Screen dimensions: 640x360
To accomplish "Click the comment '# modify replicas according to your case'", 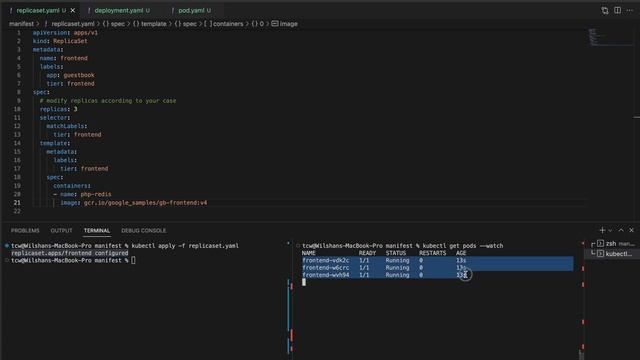I will (108, 100).
